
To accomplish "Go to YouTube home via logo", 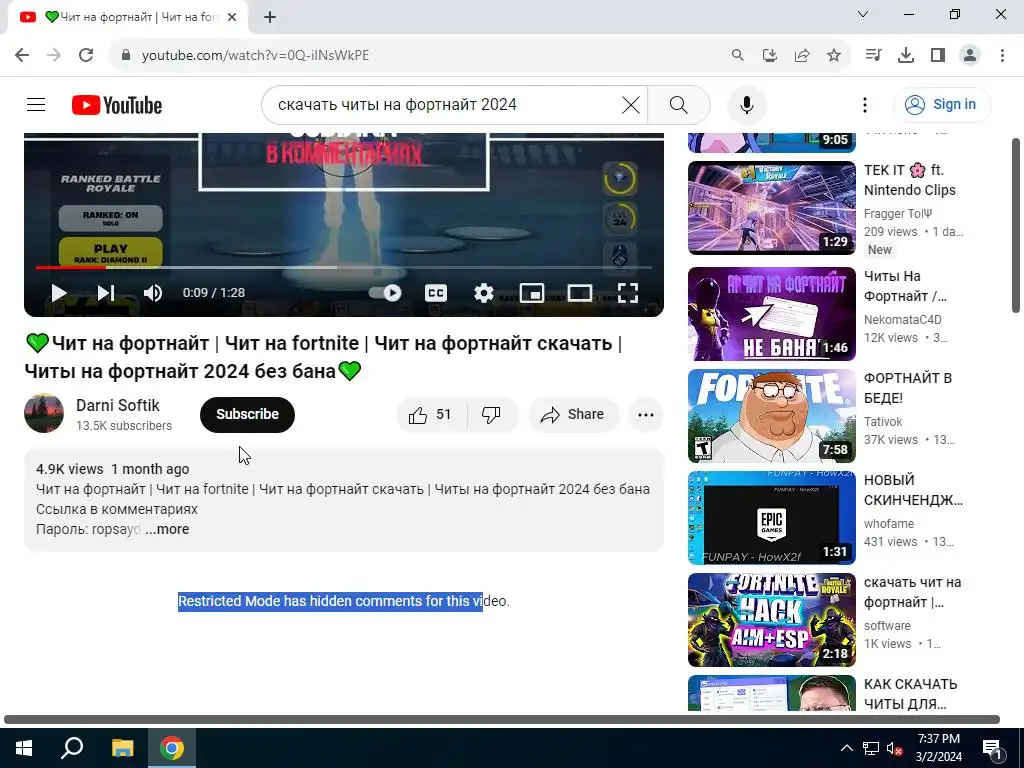I will point(117,105).
